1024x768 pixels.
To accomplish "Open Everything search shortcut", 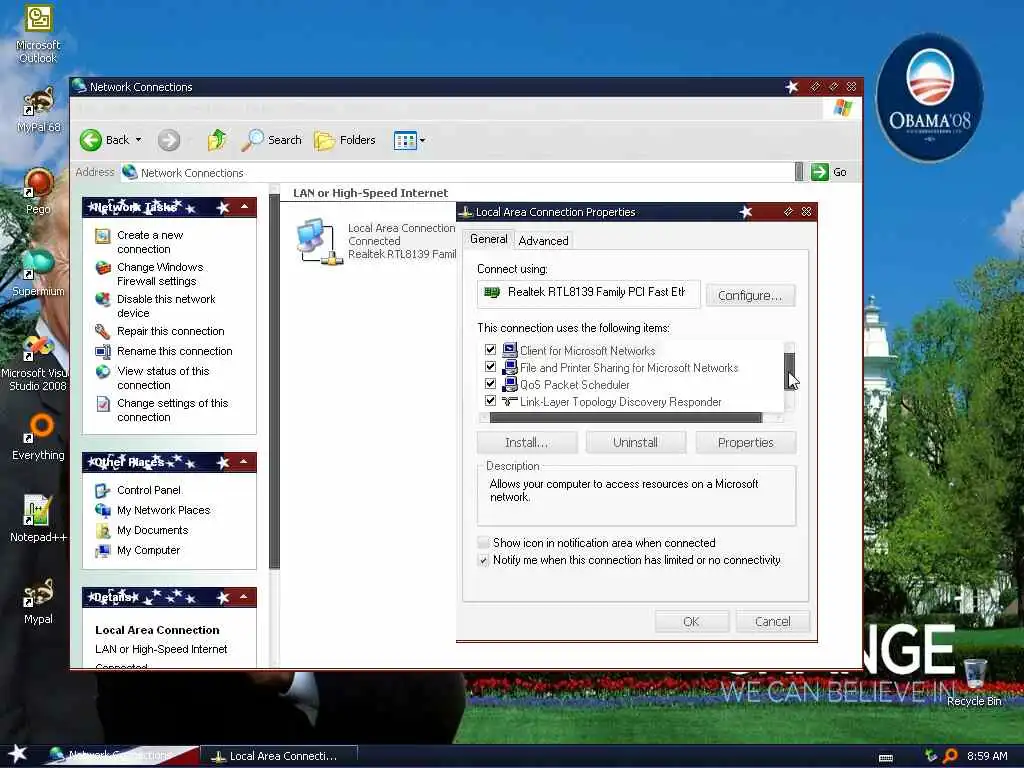I will [38, 436].
